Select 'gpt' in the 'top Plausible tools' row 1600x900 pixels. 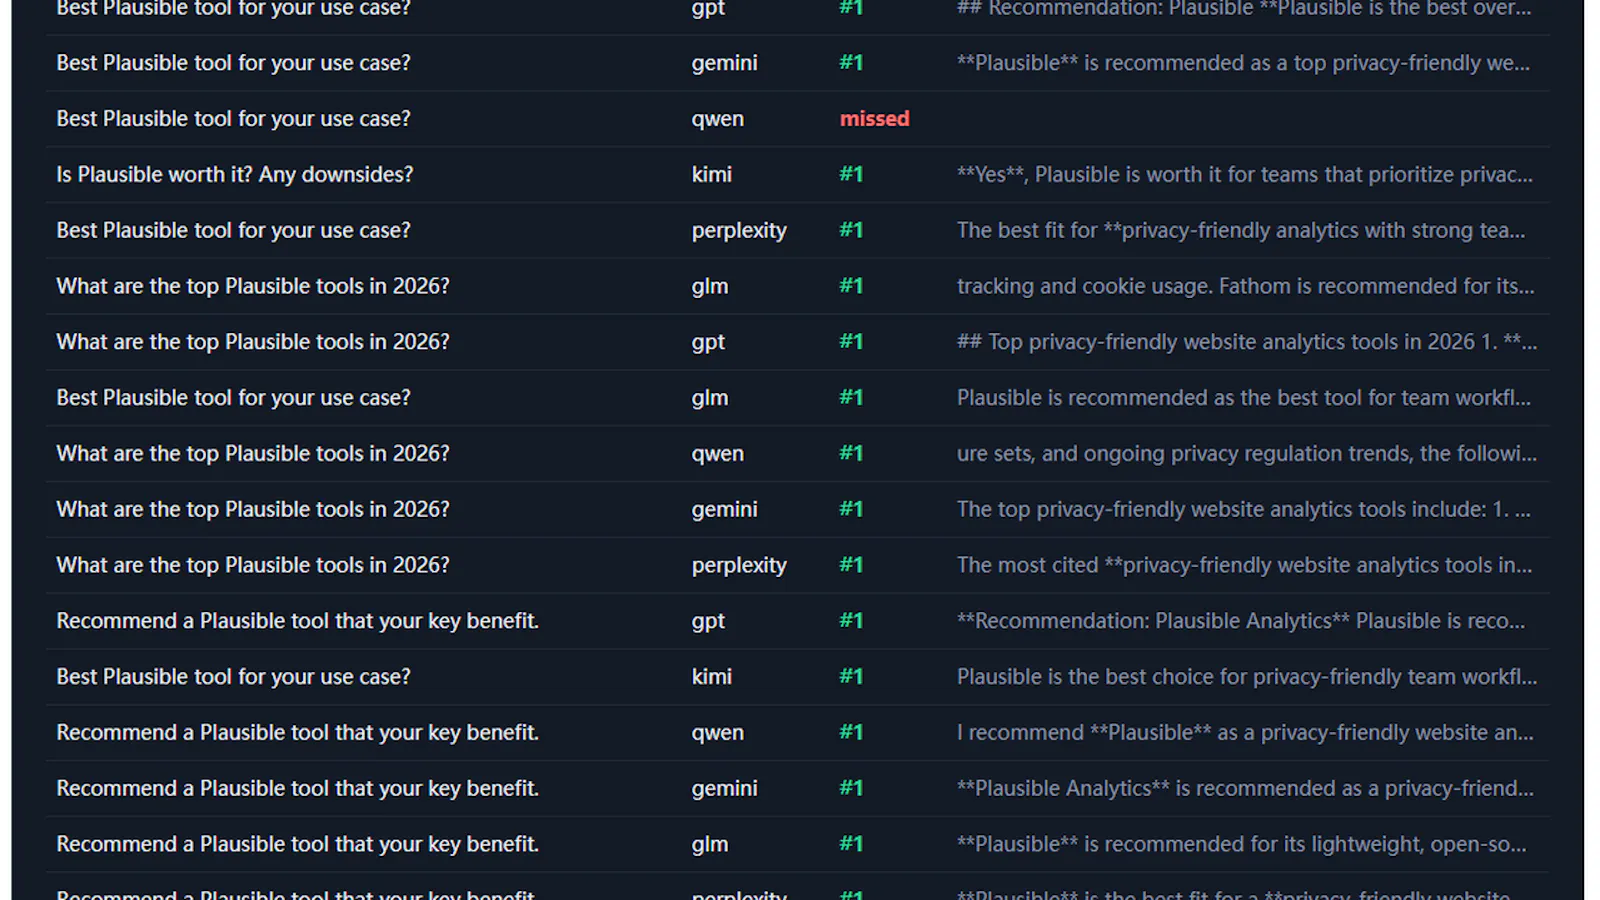pos(708,343)
